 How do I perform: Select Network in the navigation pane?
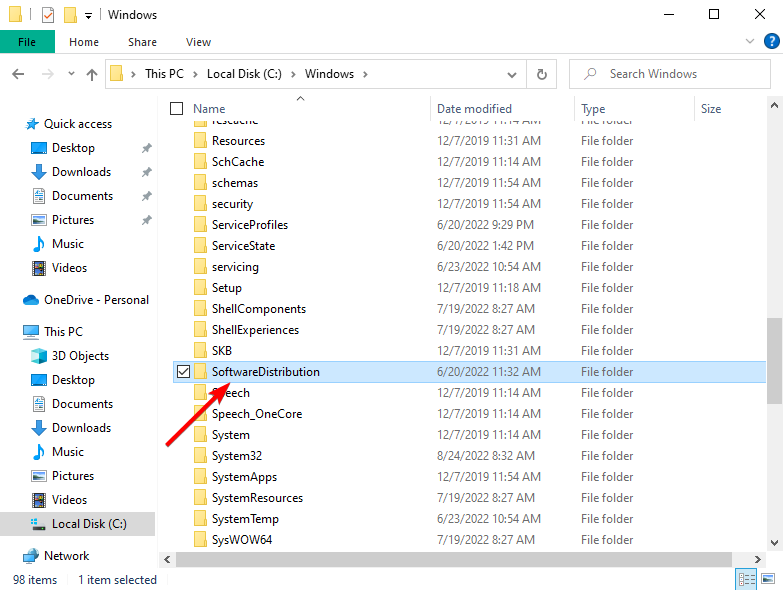[66, 556]
